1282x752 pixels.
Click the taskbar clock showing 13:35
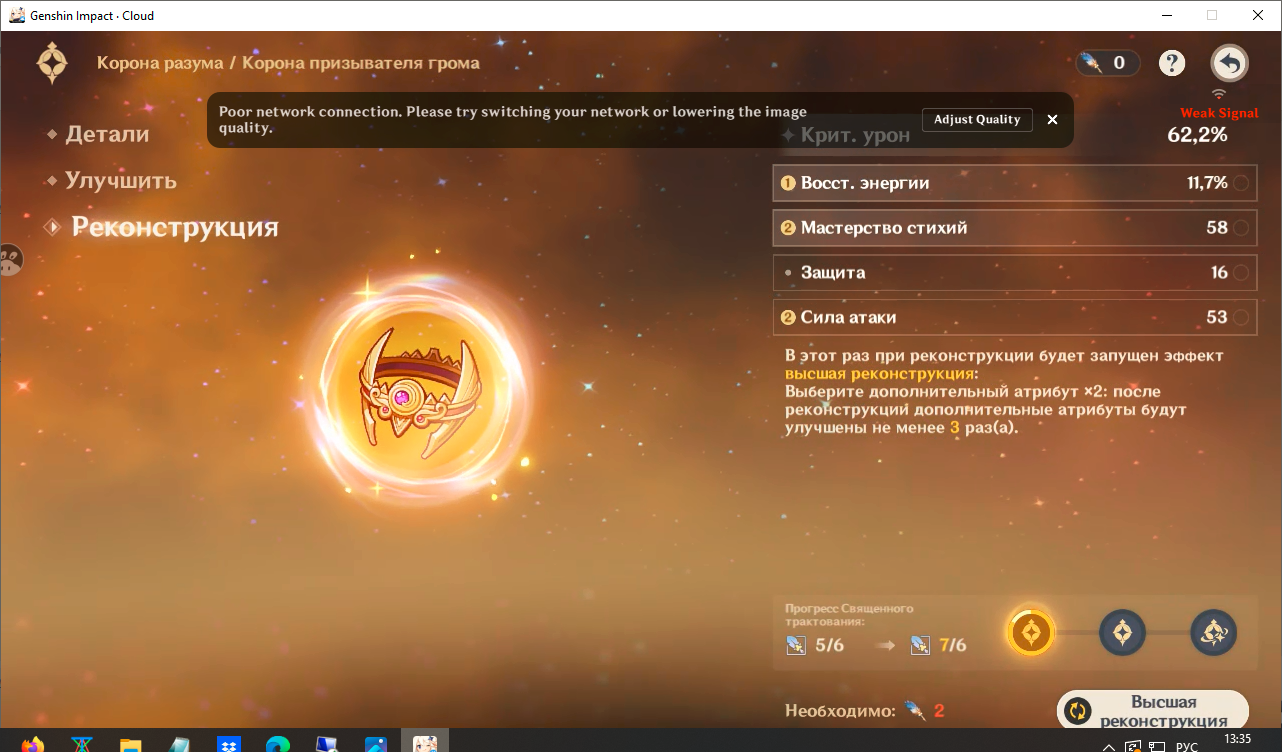point(1237,739)
